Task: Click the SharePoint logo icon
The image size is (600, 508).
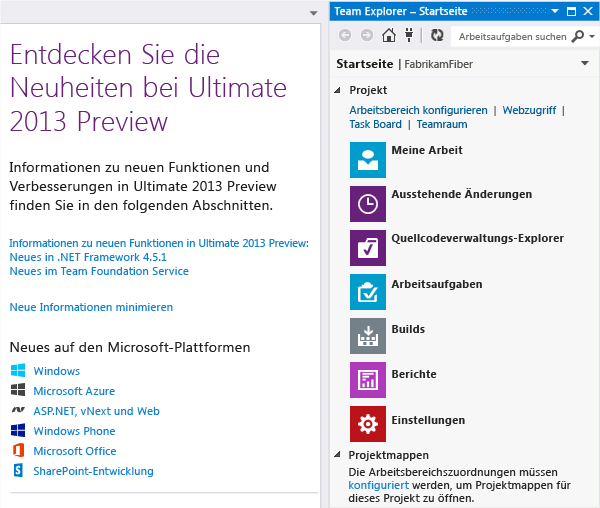Action: coord(18,470)
